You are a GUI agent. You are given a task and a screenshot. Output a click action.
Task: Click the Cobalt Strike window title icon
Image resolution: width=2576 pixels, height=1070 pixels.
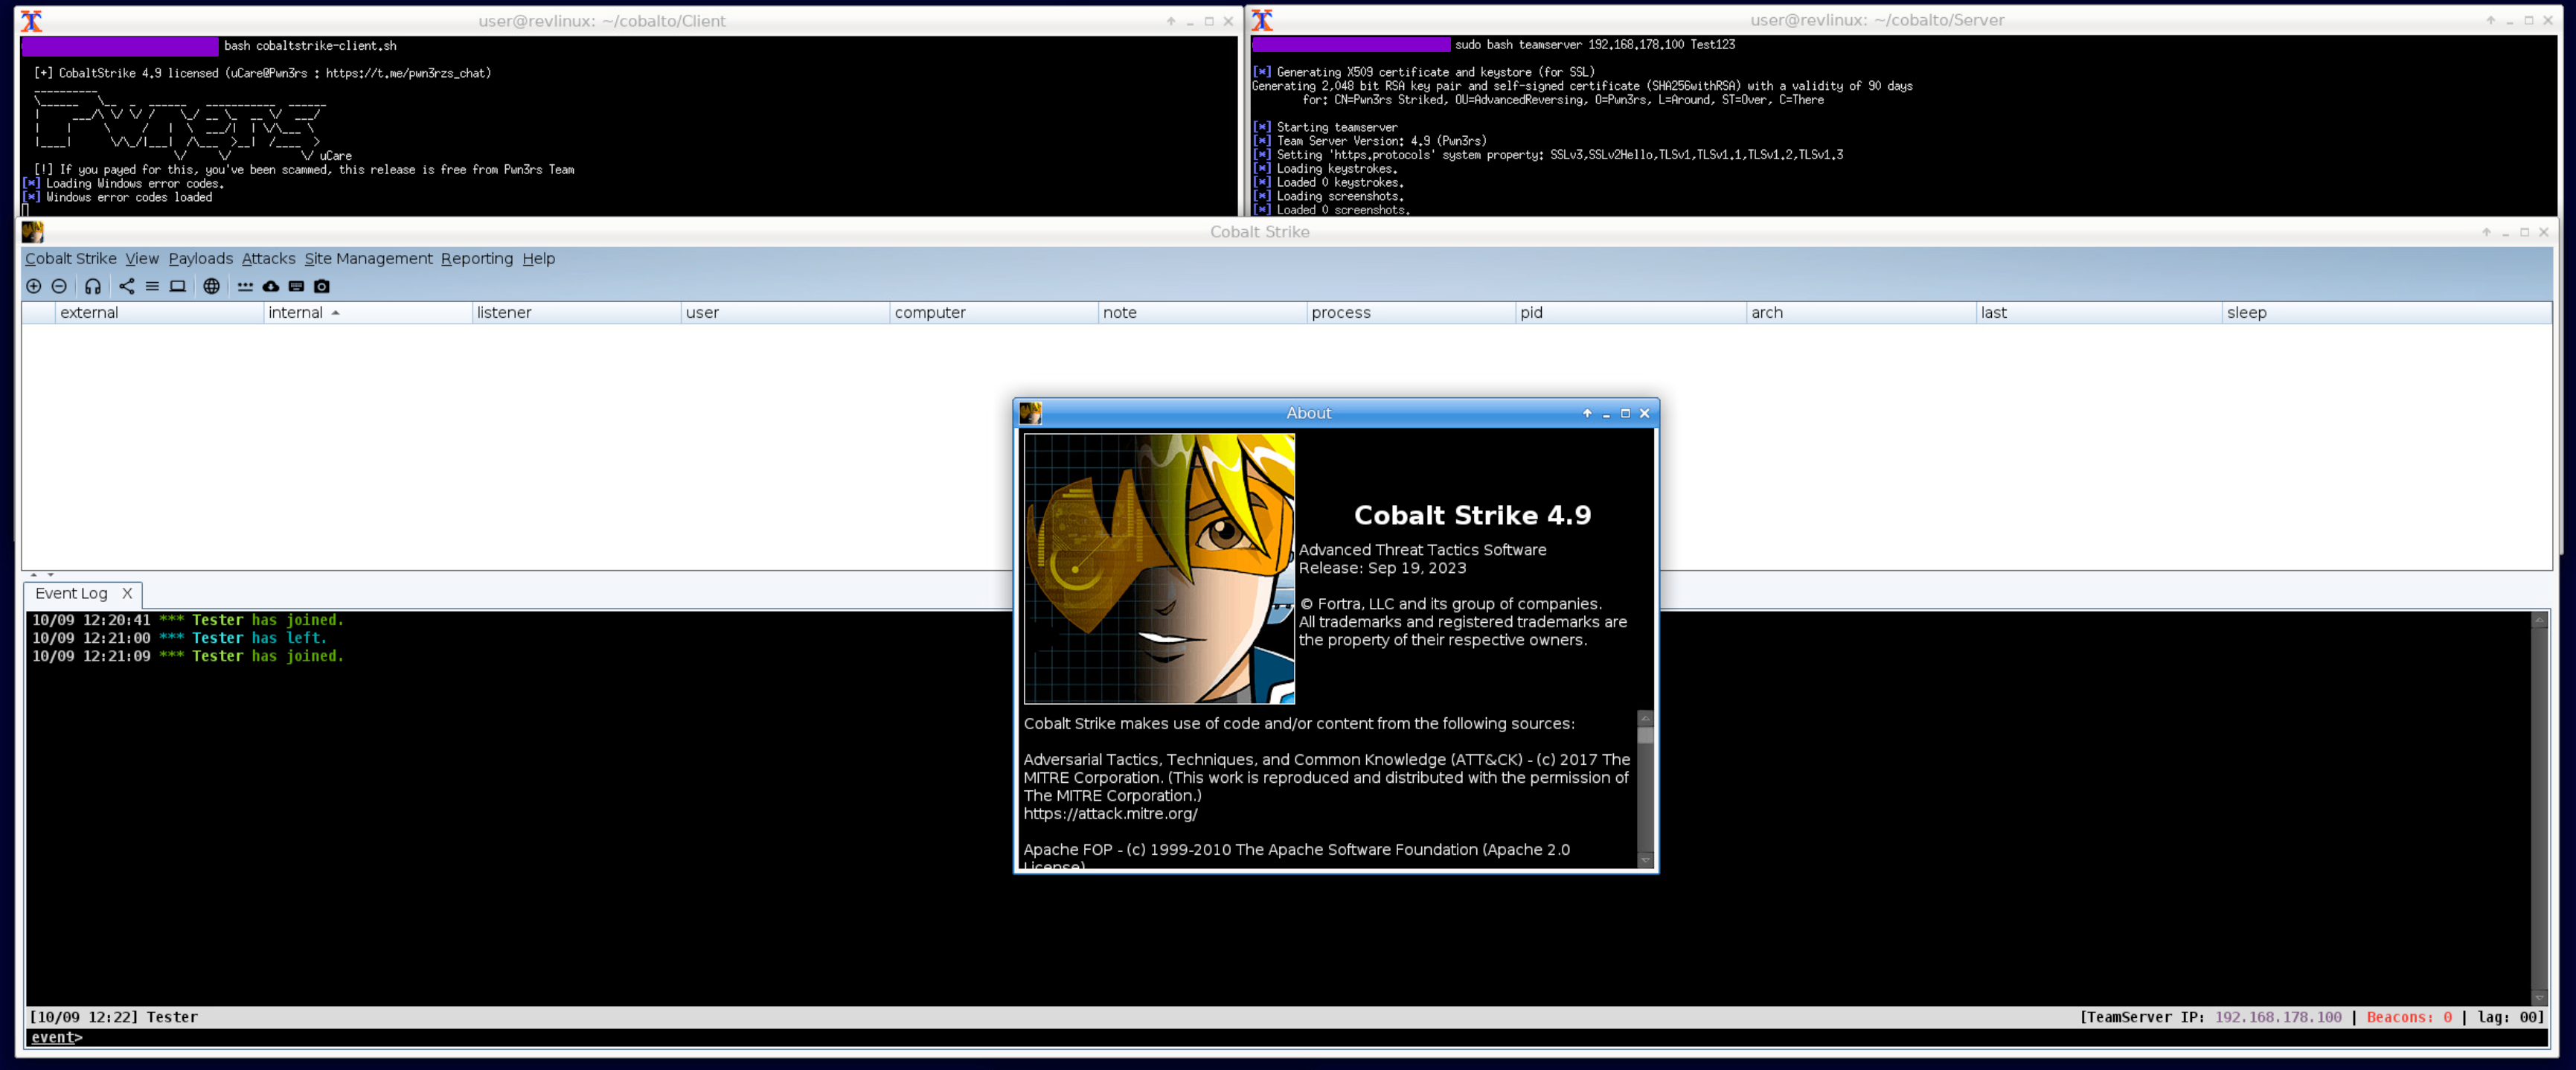(x=33, y=232)
